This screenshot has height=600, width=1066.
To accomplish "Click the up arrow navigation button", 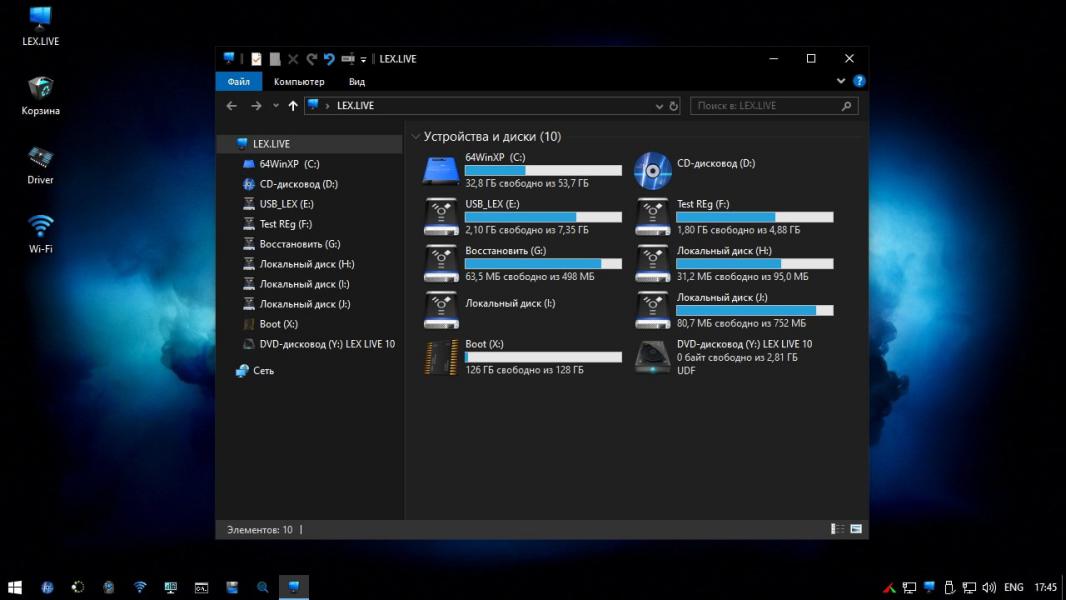I will click(293, 106).
